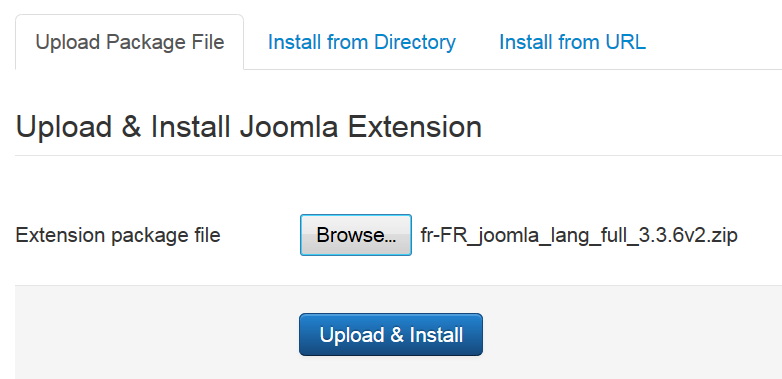782x379 pixels.
Task: Click the gray form actions bar background
Action: coord(628,334)
